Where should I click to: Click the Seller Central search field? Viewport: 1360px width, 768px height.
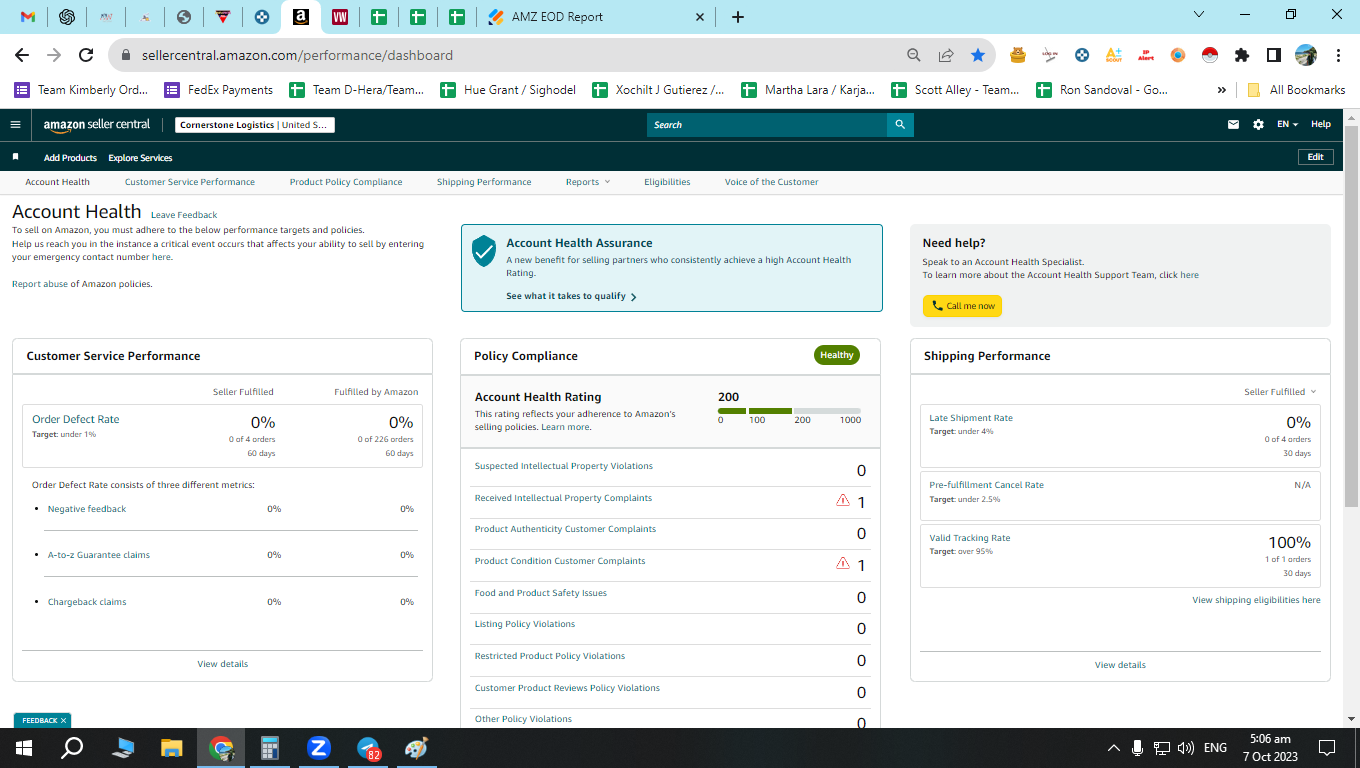point(767,125)
